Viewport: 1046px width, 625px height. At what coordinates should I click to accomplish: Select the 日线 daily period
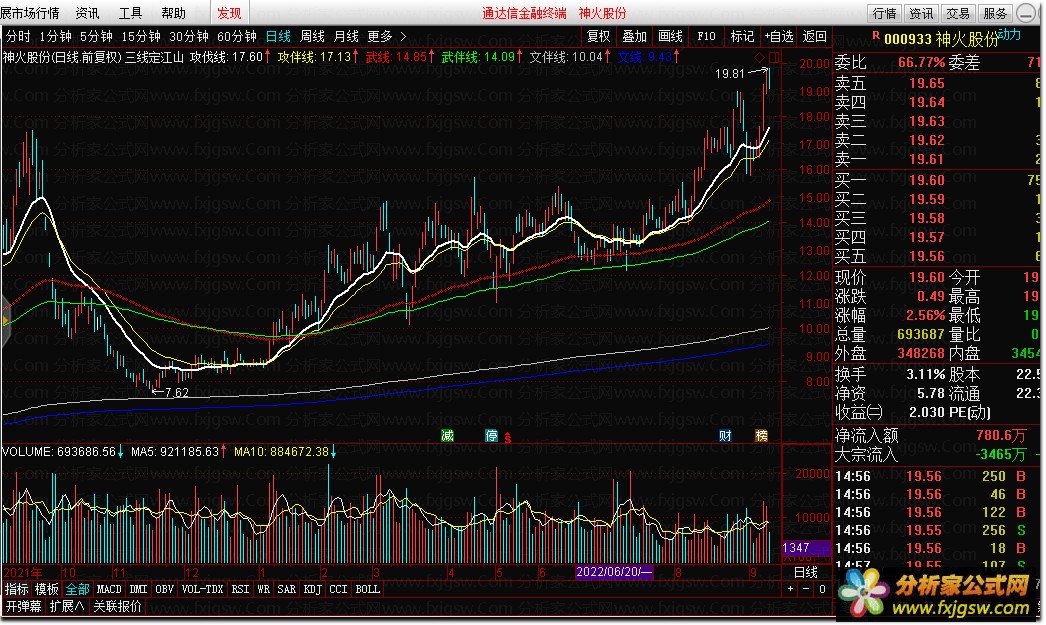point(278,36)
